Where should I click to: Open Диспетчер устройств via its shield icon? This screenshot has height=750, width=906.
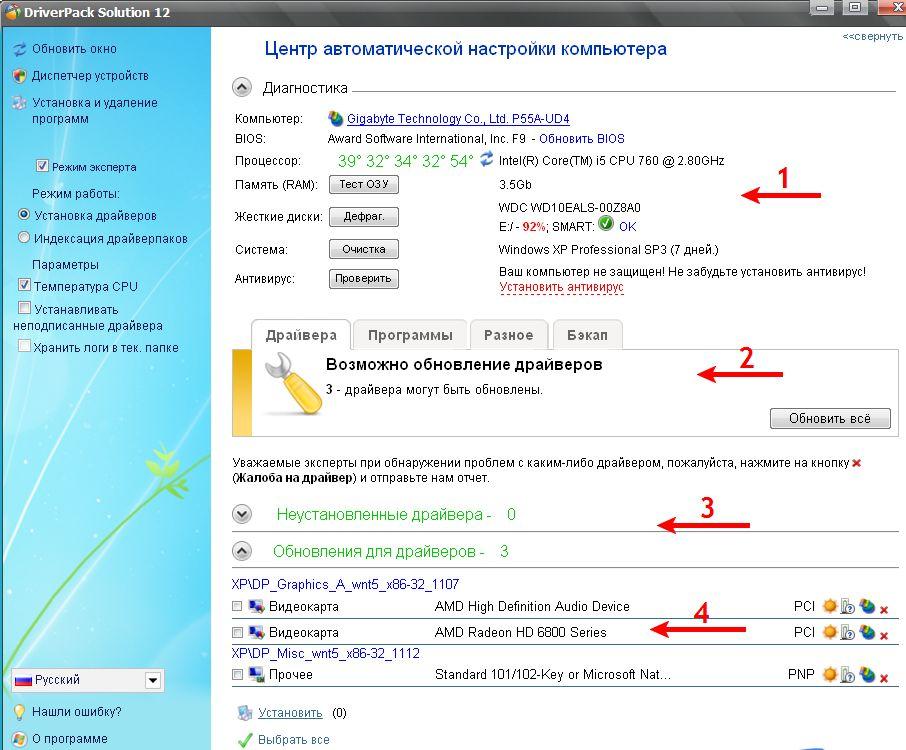point(20,76)
